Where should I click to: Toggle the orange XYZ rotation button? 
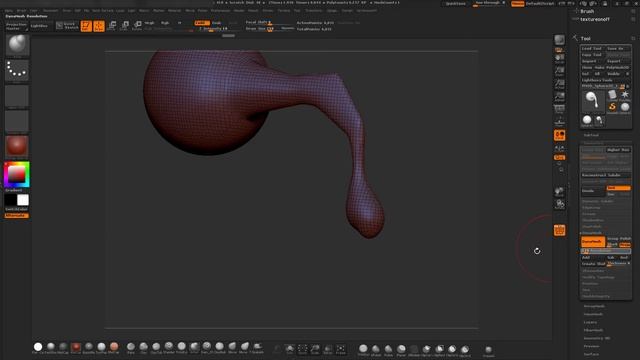559,158
